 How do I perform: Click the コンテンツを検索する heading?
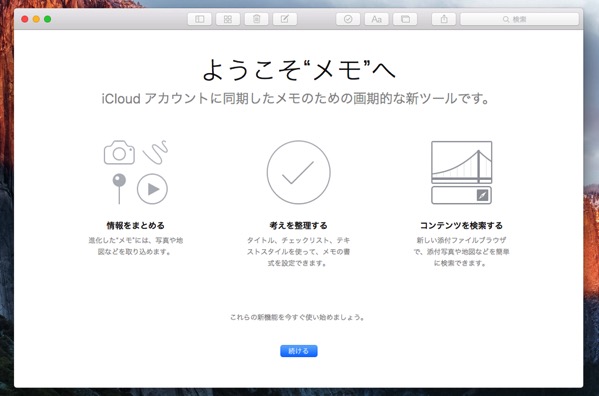(x=461, y=226)
